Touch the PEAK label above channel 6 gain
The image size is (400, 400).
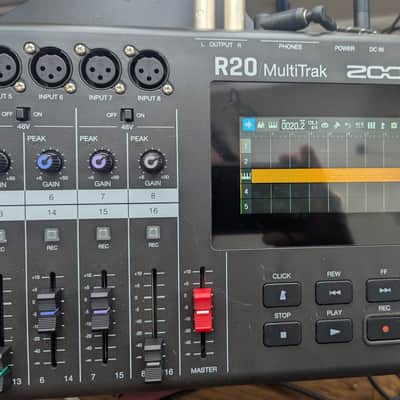(36, 139)
